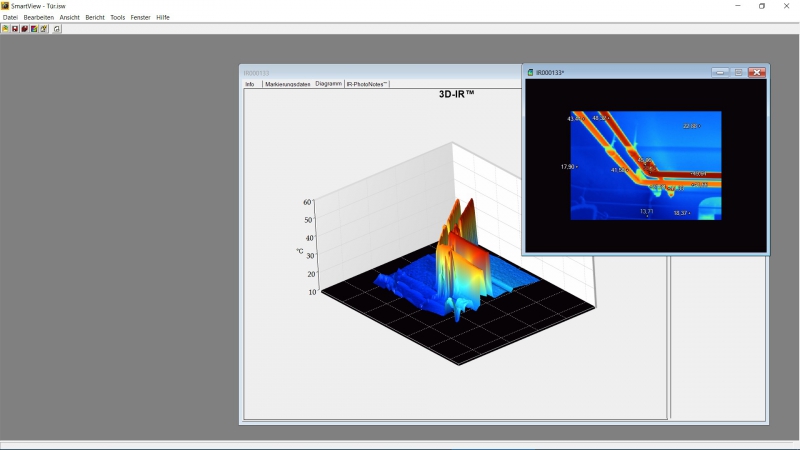This screenshot has height=450, width=800.
Task: Switch to the Markierungsdaten tab
Action: (x=287, y=84)
